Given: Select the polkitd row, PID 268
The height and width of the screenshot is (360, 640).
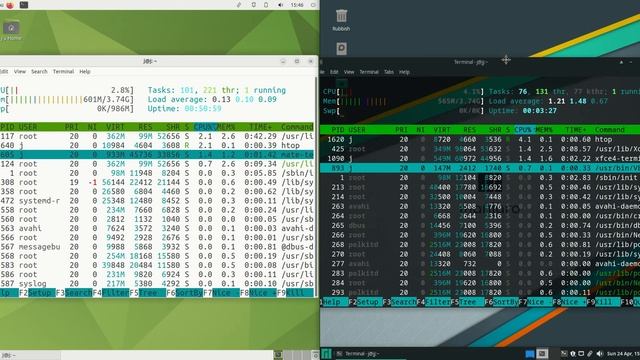Looking at the screenshot, I should point(480,244).
